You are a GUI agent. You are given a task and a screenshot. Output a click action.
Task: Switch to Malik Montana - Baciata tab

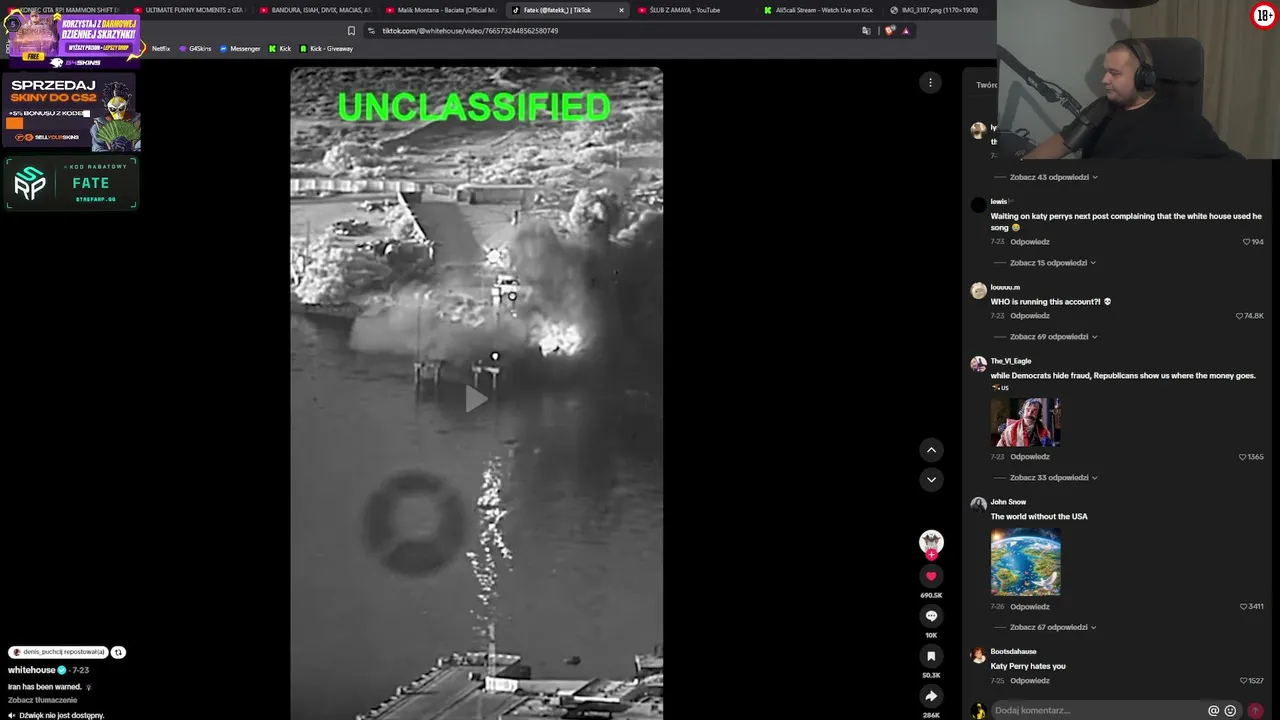tap(440, 10)
